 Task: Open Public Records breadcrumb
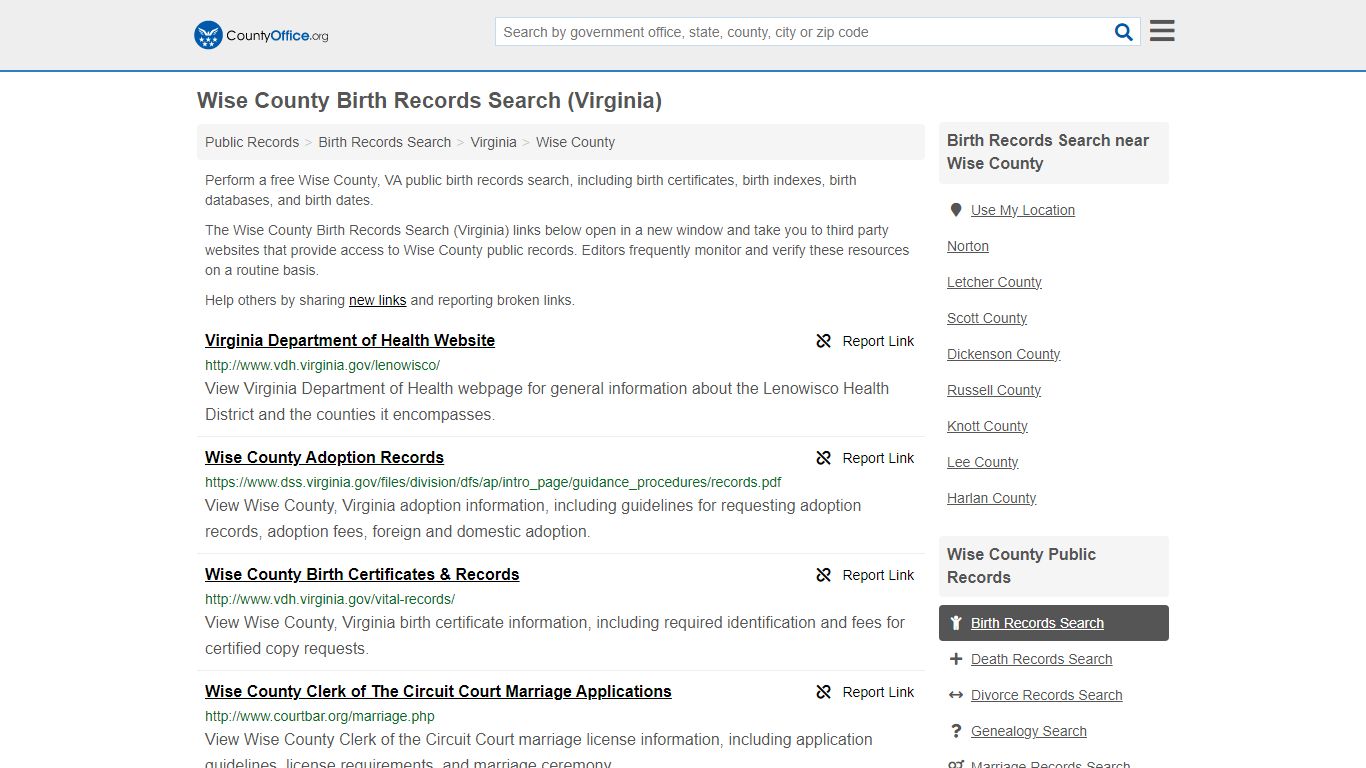252,142
